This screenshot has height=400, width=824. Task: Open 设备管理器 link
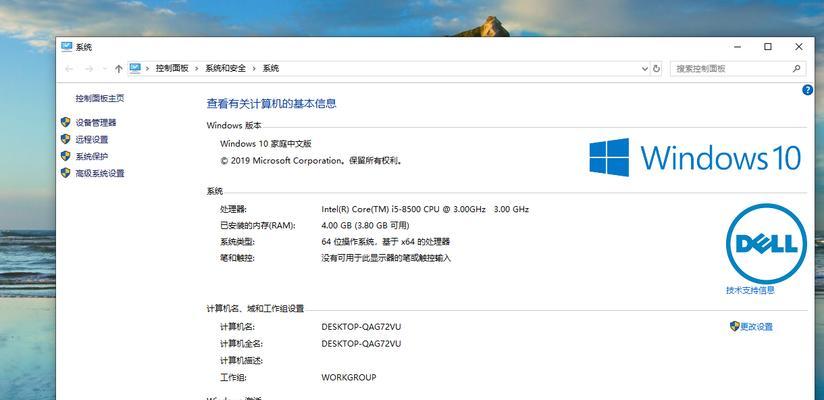(96, 122)
